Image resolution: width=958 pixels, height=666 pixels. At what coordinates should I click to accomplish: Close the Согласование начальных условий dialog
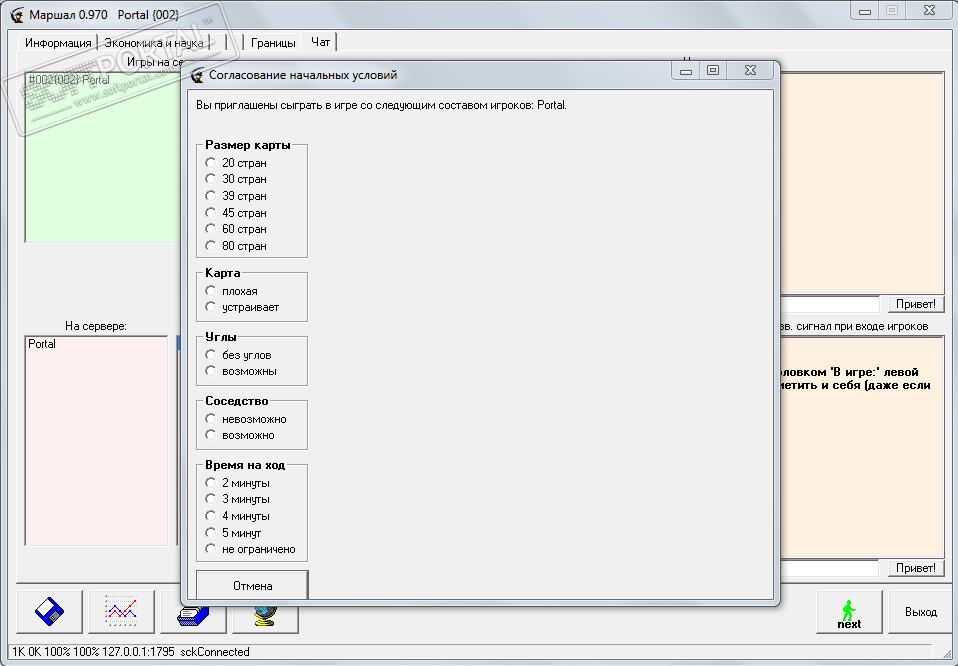[750, 70]
